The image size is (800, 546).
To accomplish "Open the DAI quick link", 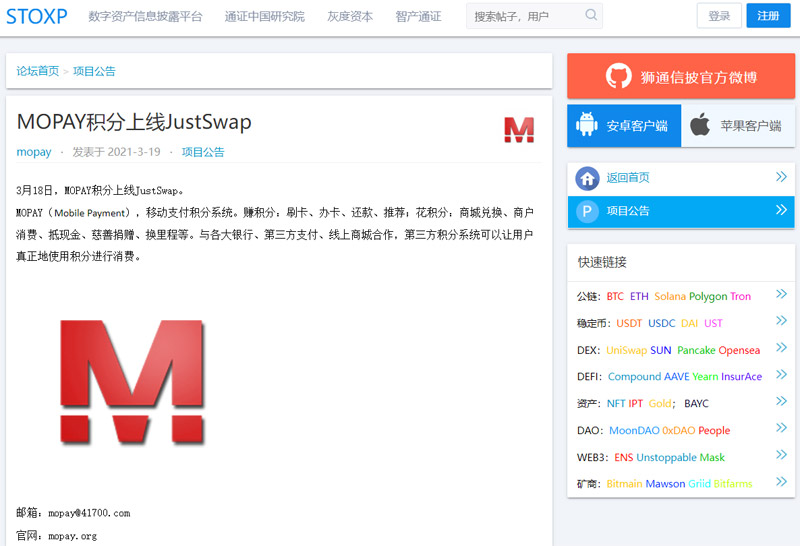I will pyautogui.click(x=689, y=324).
